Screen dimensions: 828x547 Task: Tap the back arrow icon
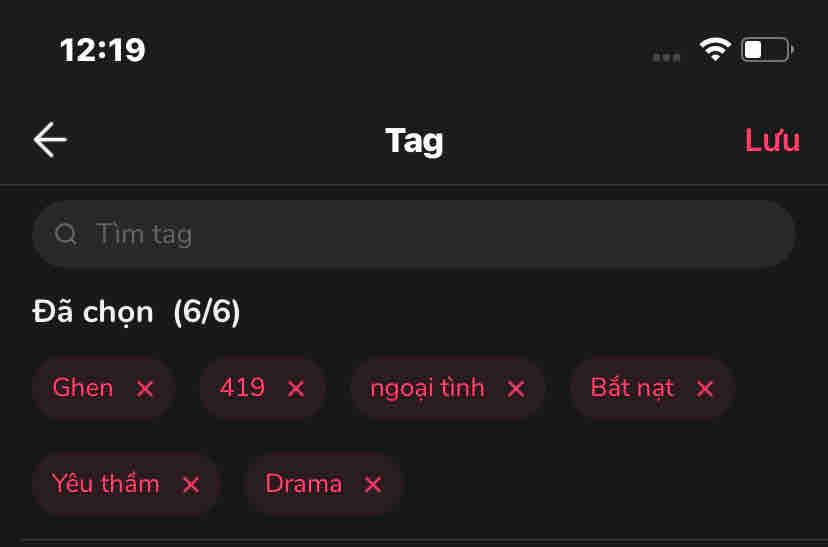[x=50, y=140]
